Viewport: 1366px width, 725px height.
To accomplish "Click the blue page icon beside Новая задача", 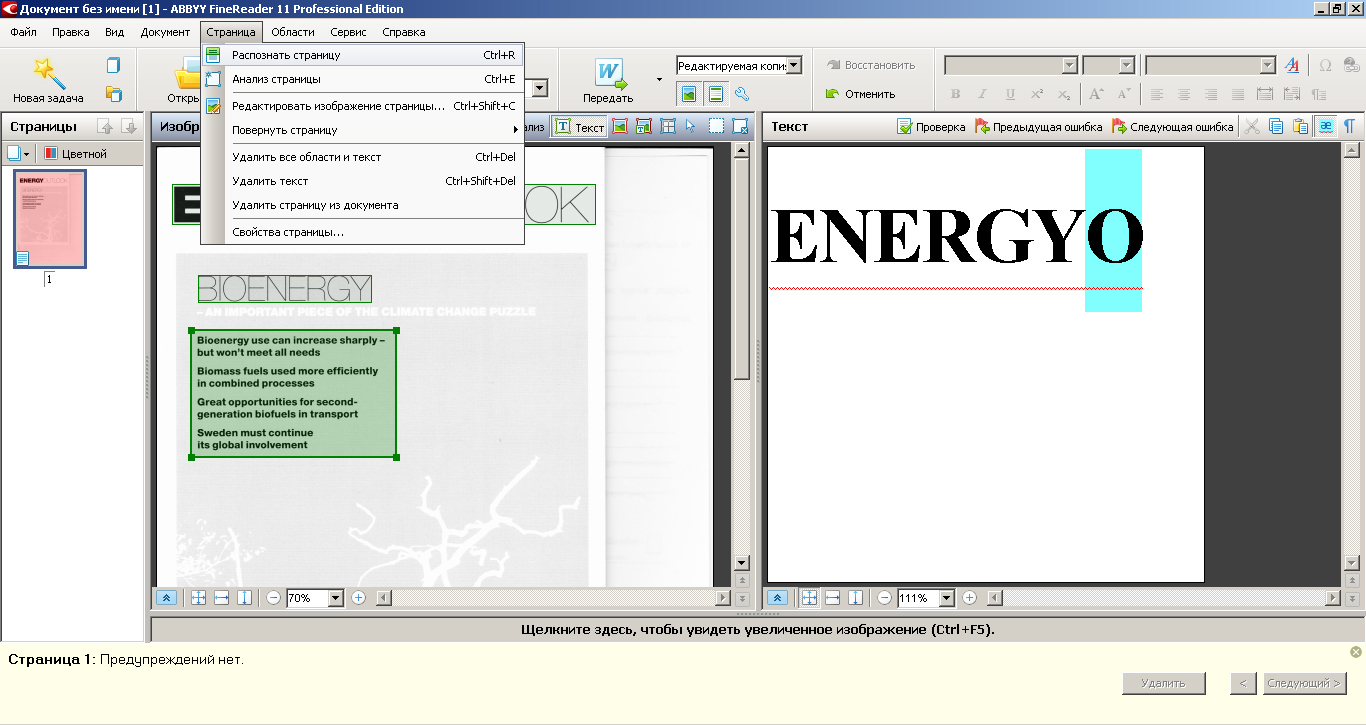I will pos(113,66).
